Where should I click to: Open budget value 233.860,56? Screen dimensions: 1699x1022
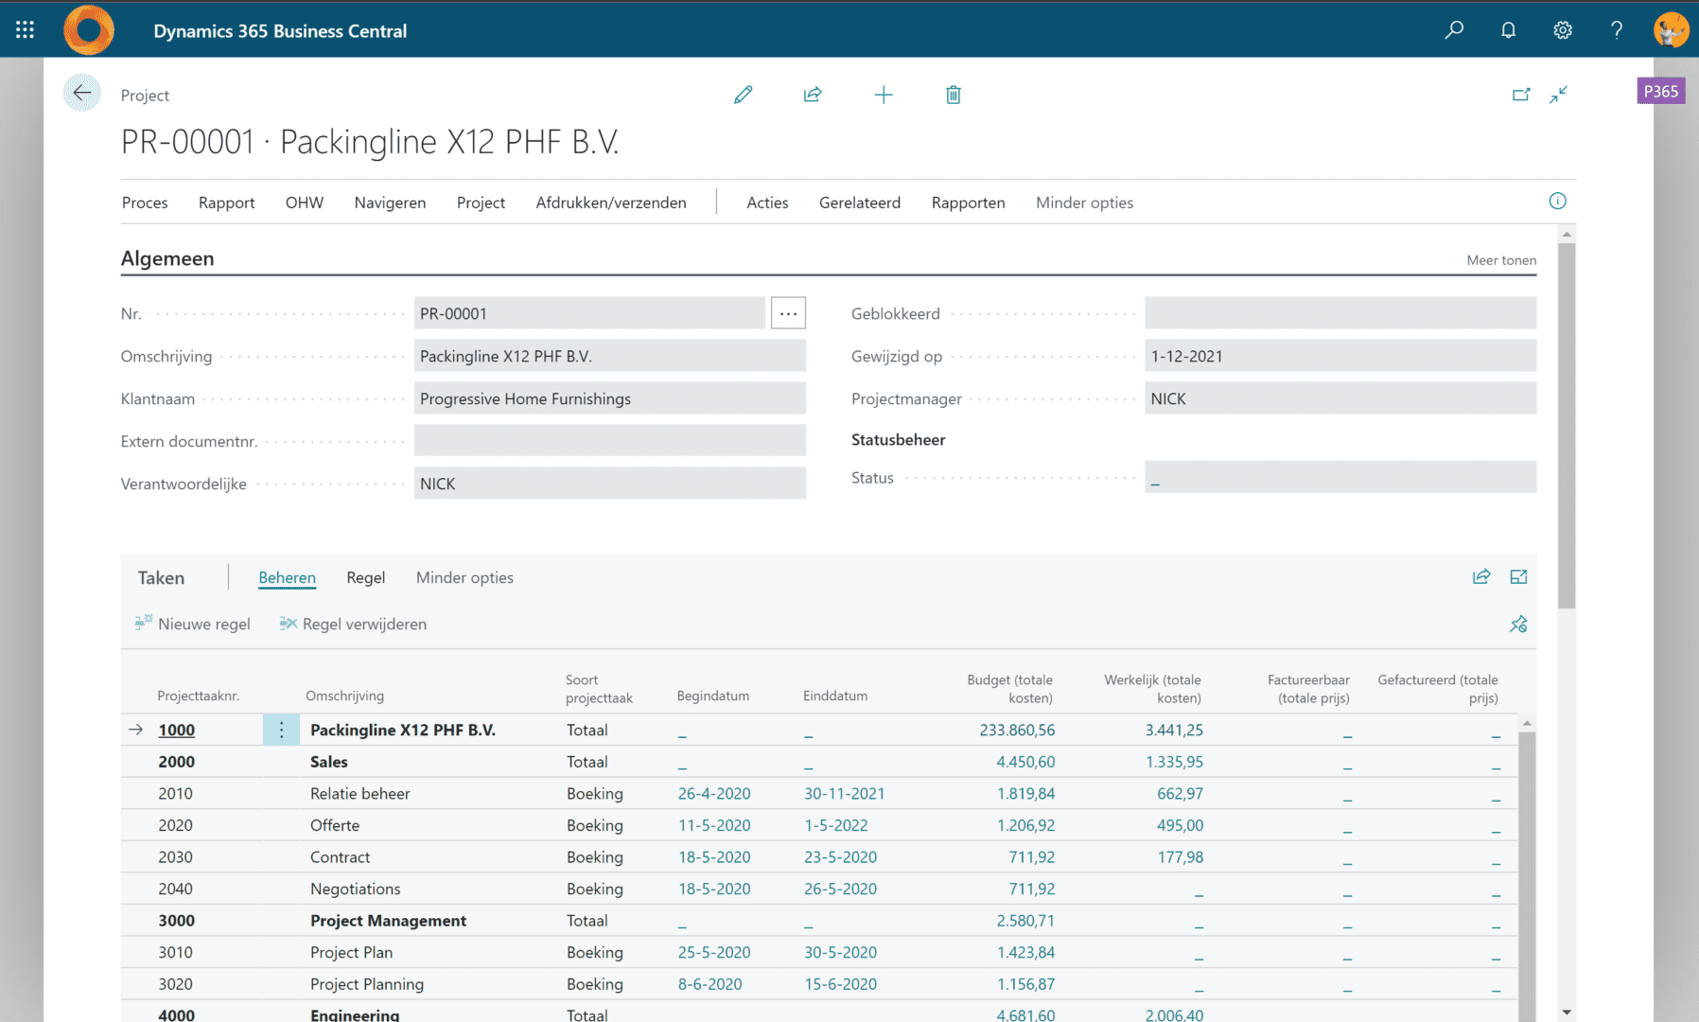point(1017,730)
